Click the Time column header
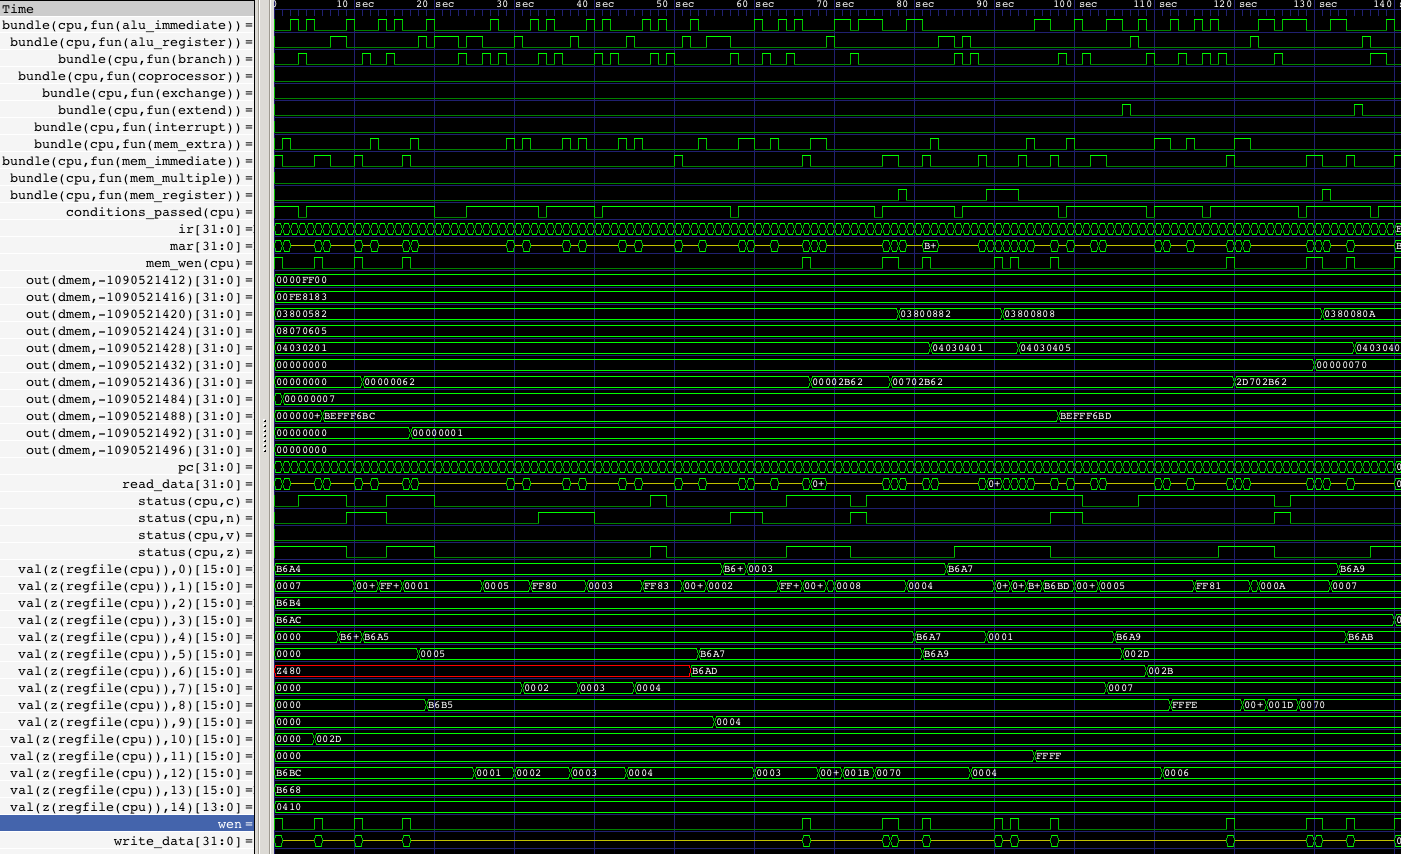This screenshot has width=1401, height=854. tap(20, 8)
